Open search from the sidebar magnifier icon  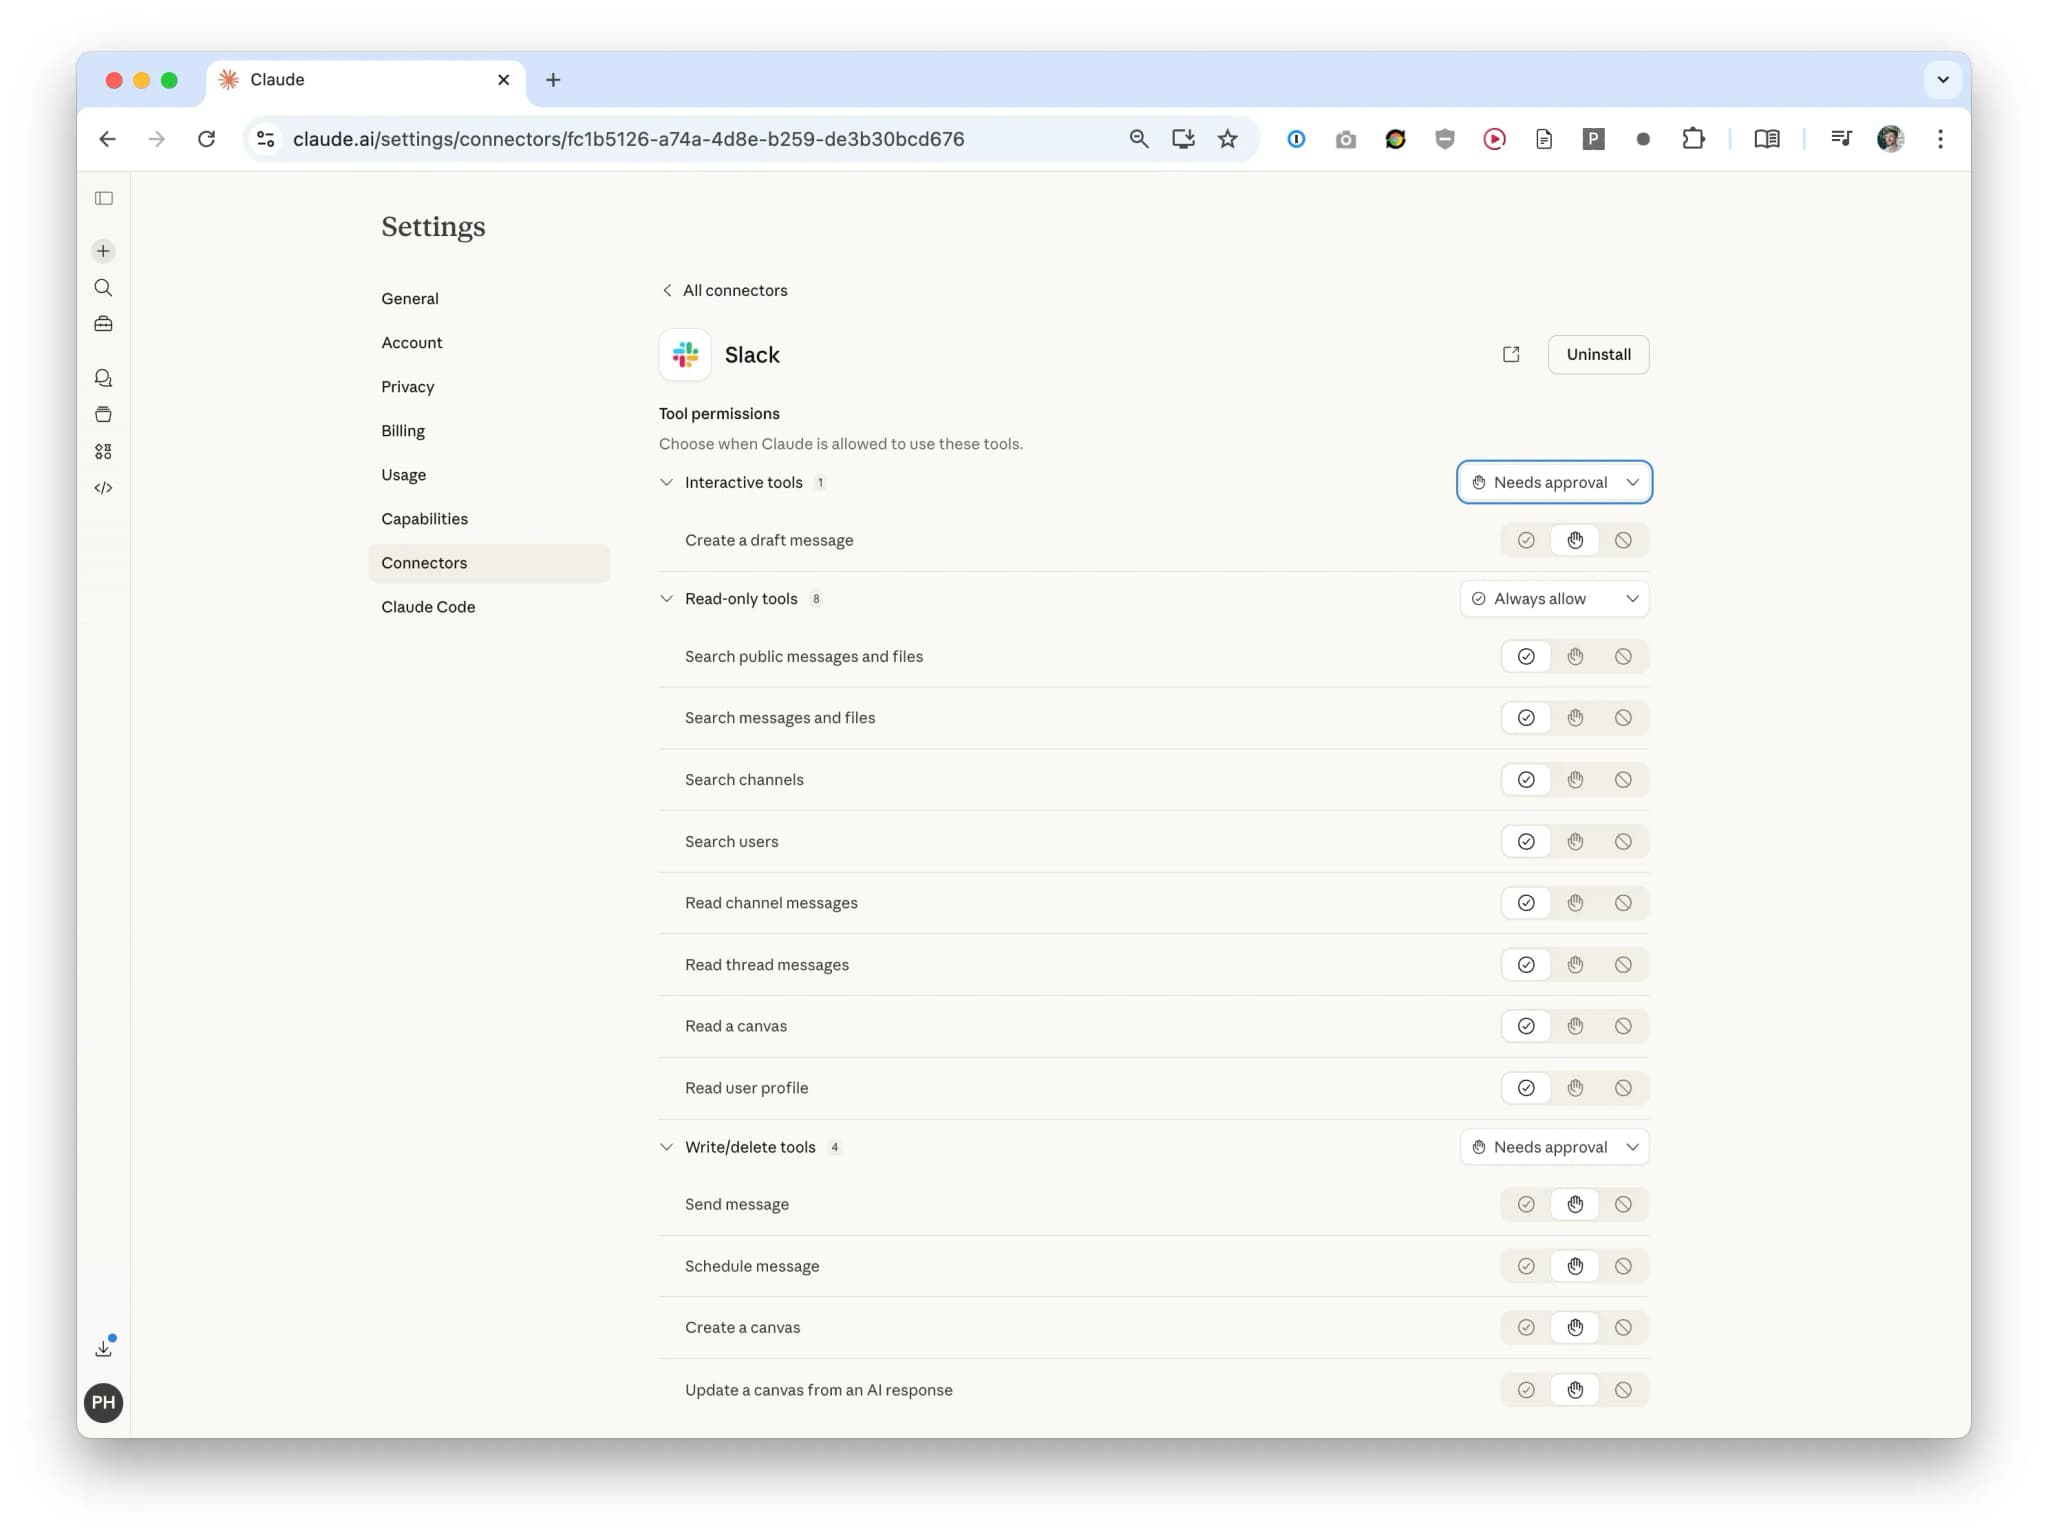[103, 287]
